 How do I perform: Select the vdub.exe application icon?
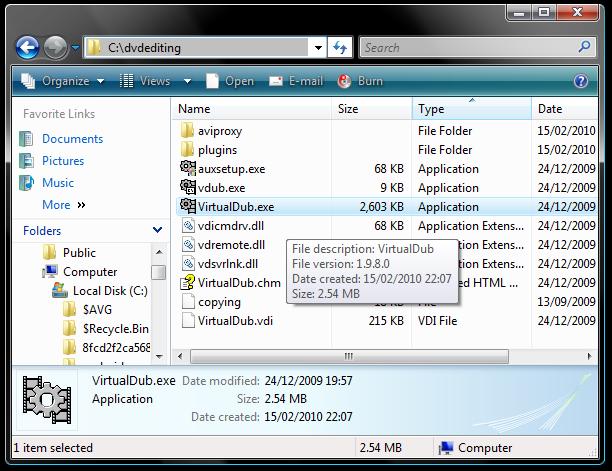click(x=188, y=187)
